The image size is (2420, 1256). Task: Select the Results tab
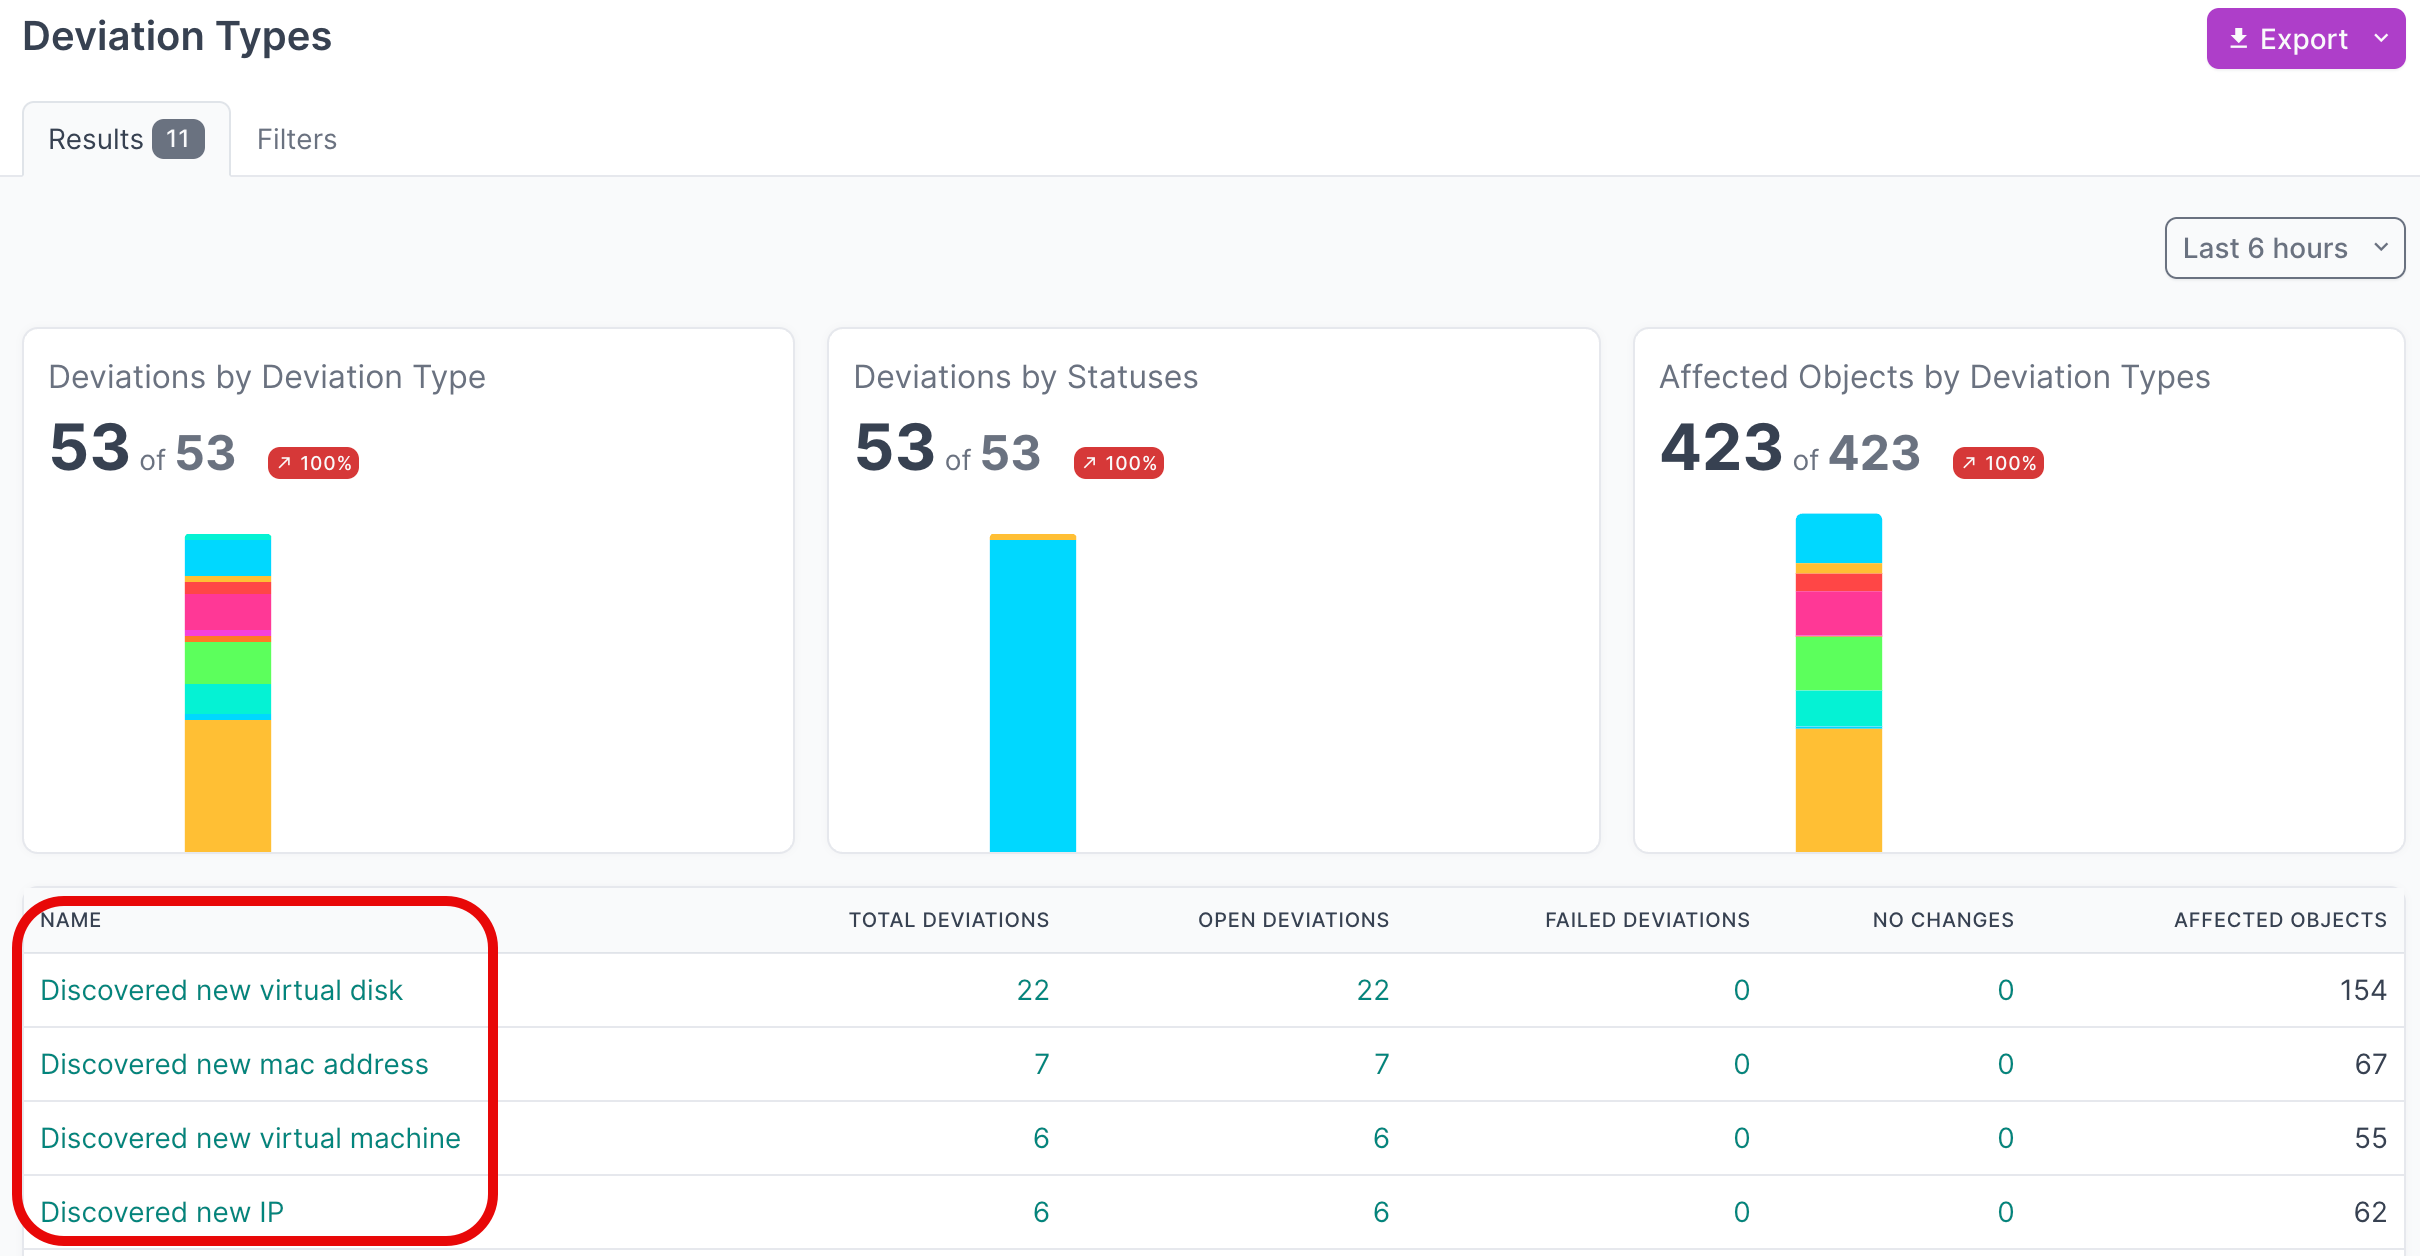[96, 139]
